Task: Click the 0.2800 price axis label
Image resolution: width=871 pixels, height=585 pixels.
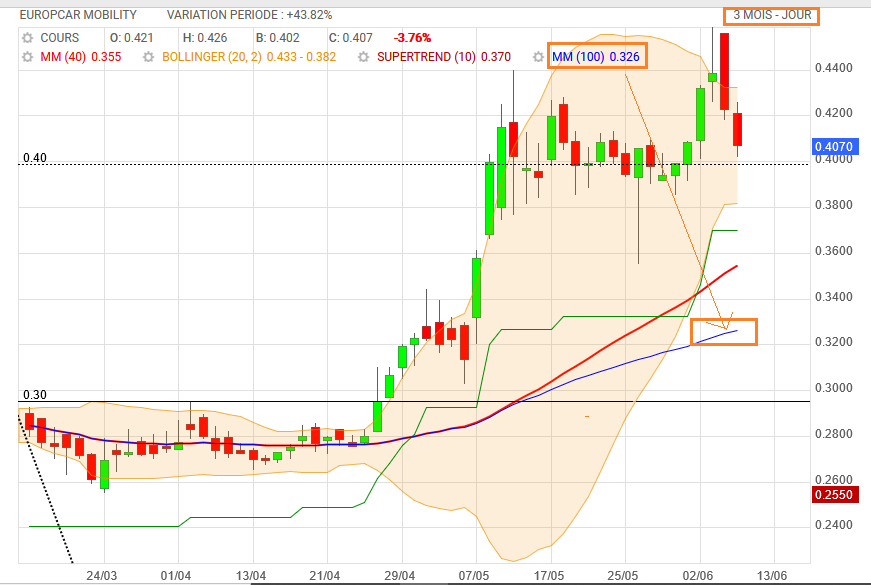Action: click(x=834, y=434)
